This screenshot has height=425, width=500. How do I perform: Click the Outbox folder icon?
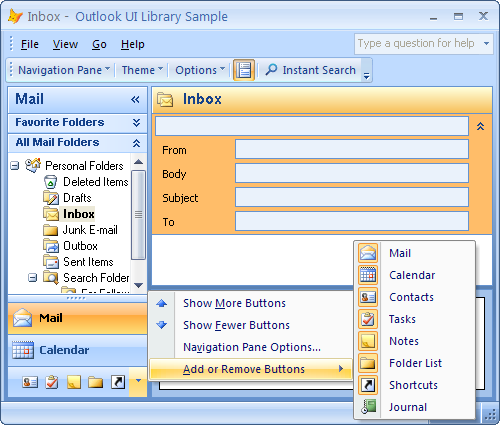[51, 246]
